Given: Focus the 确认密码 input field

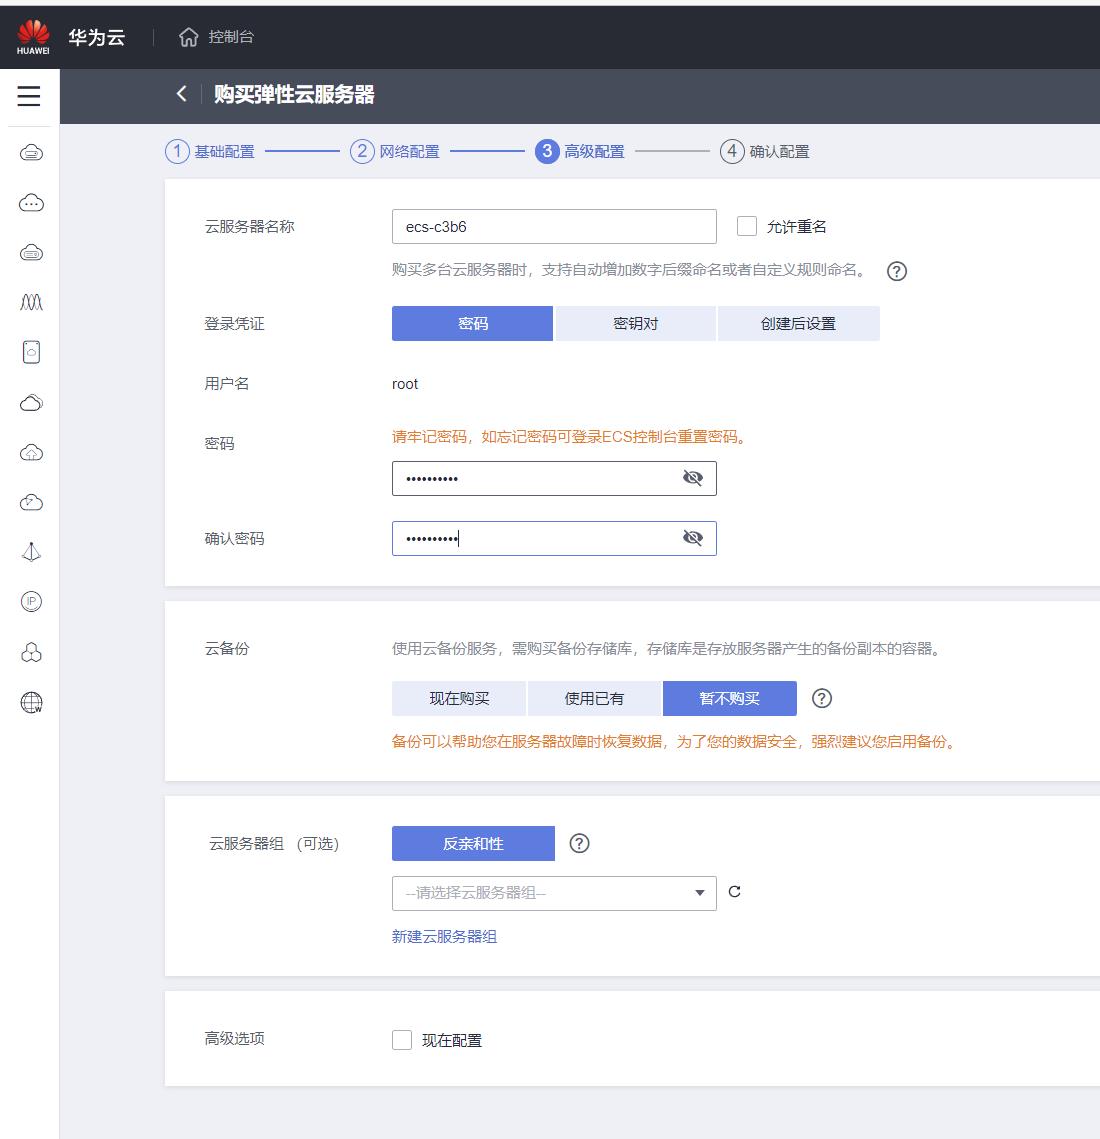Looking at the screenshot, I should [554, 538].
